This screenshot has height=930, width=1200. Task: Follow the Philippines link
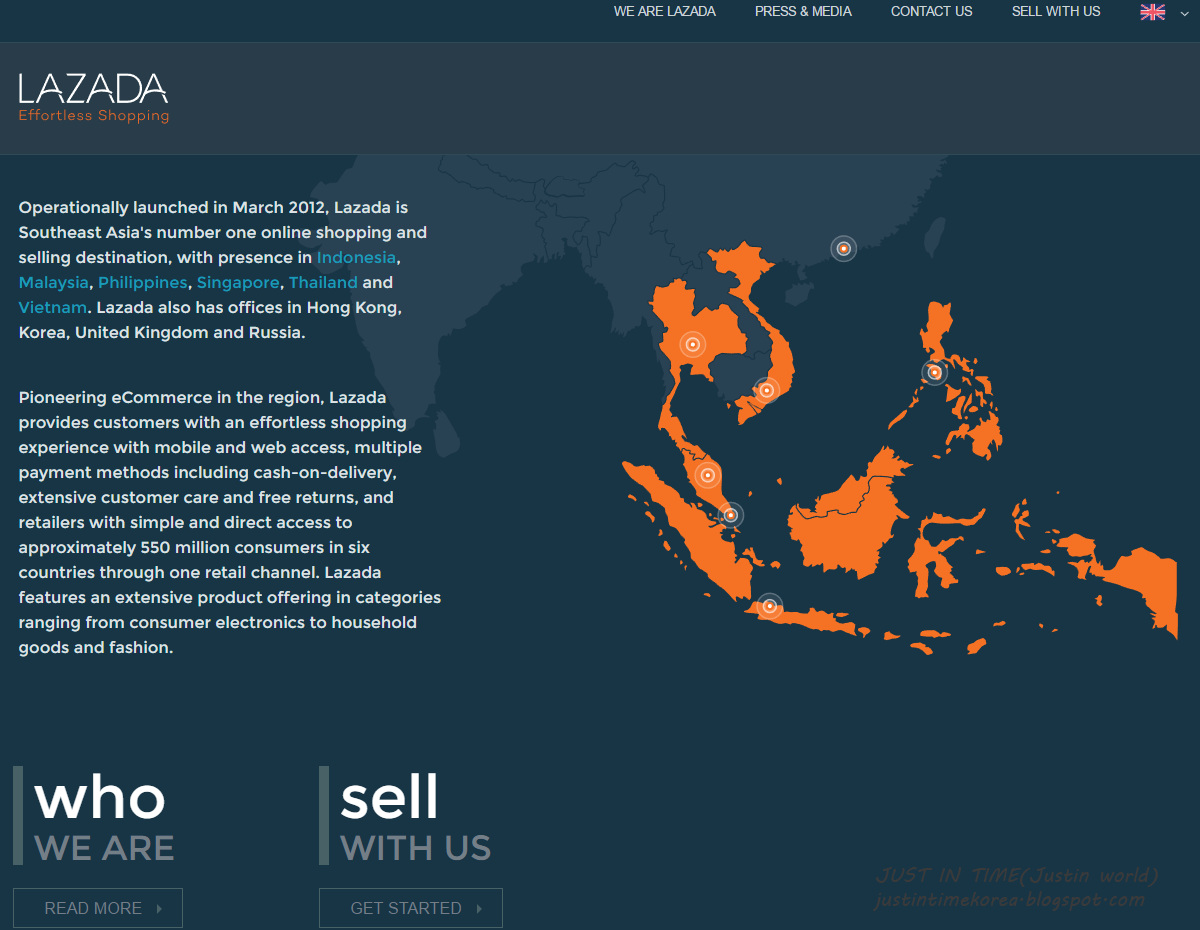143,283
